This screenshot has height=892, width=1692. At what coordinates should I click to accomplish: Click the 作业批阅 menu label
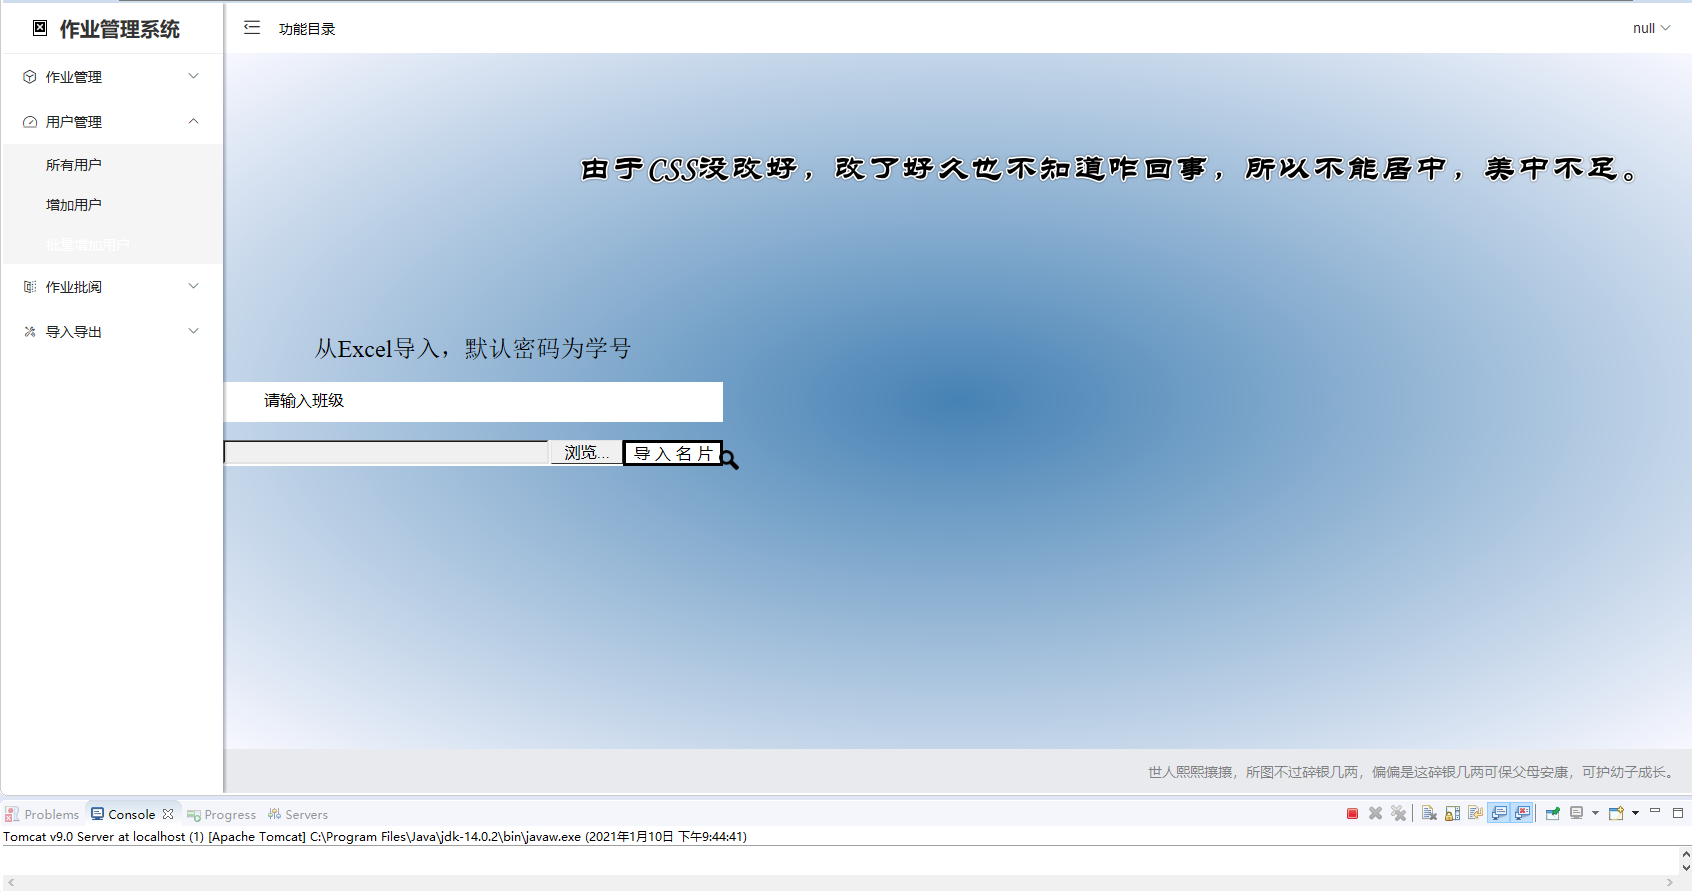pos(74,287)
